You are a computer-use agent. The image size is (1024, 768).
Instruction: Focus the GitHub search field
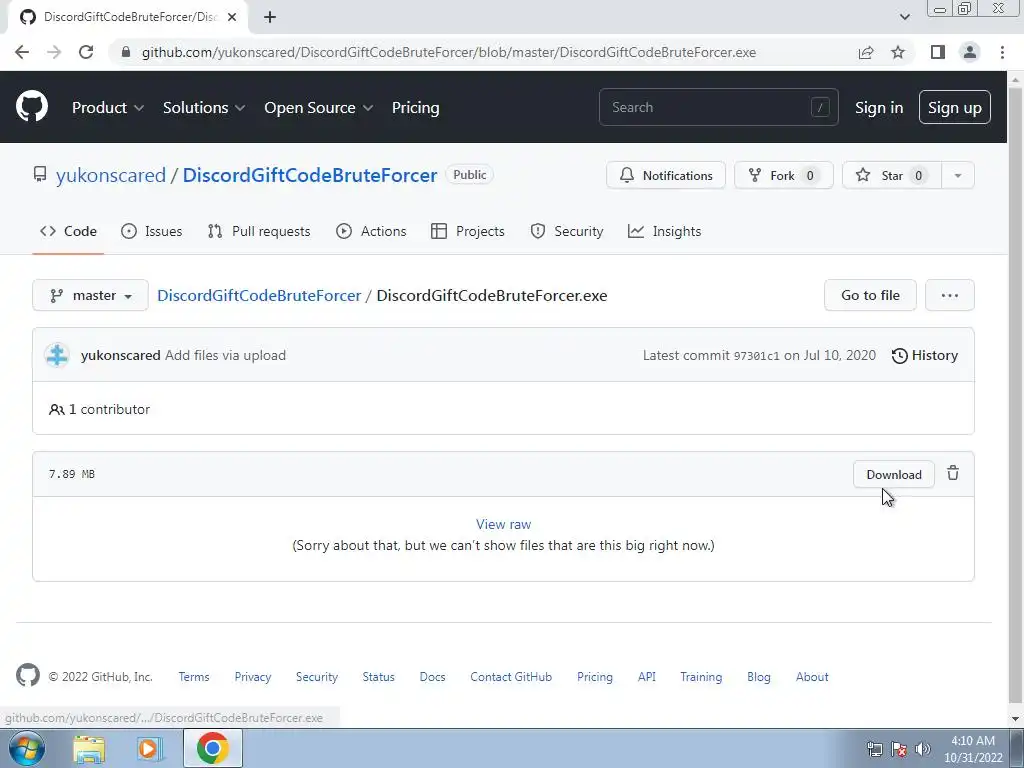click(718, 107)
